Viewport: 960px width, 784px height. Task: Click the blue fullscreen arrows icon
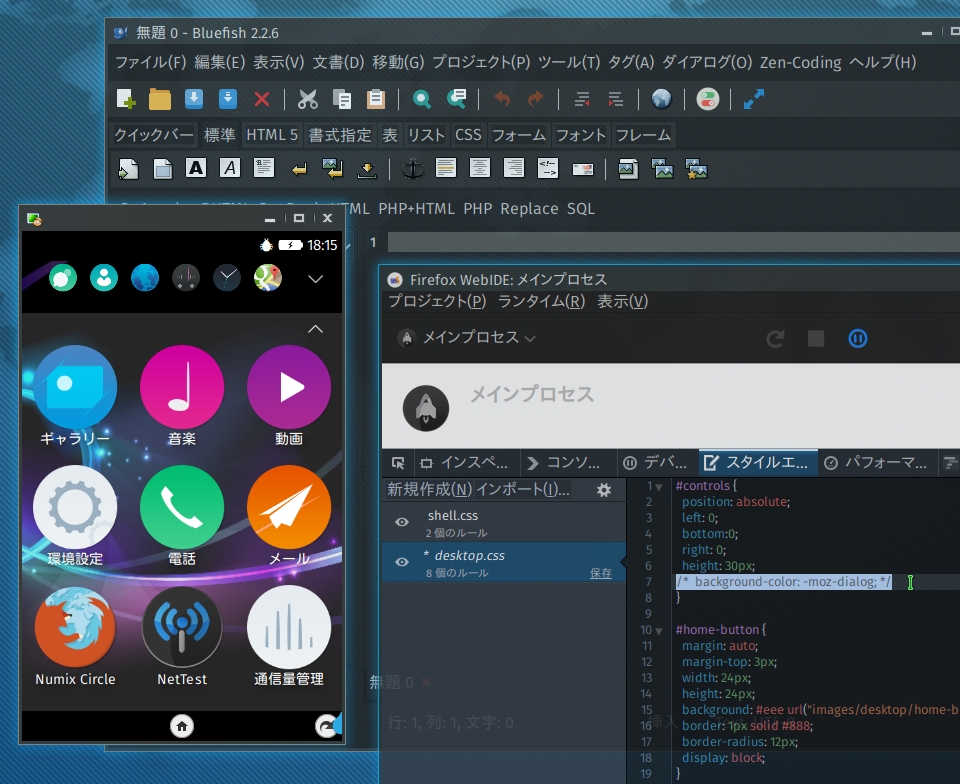click(x=754, y=99)
